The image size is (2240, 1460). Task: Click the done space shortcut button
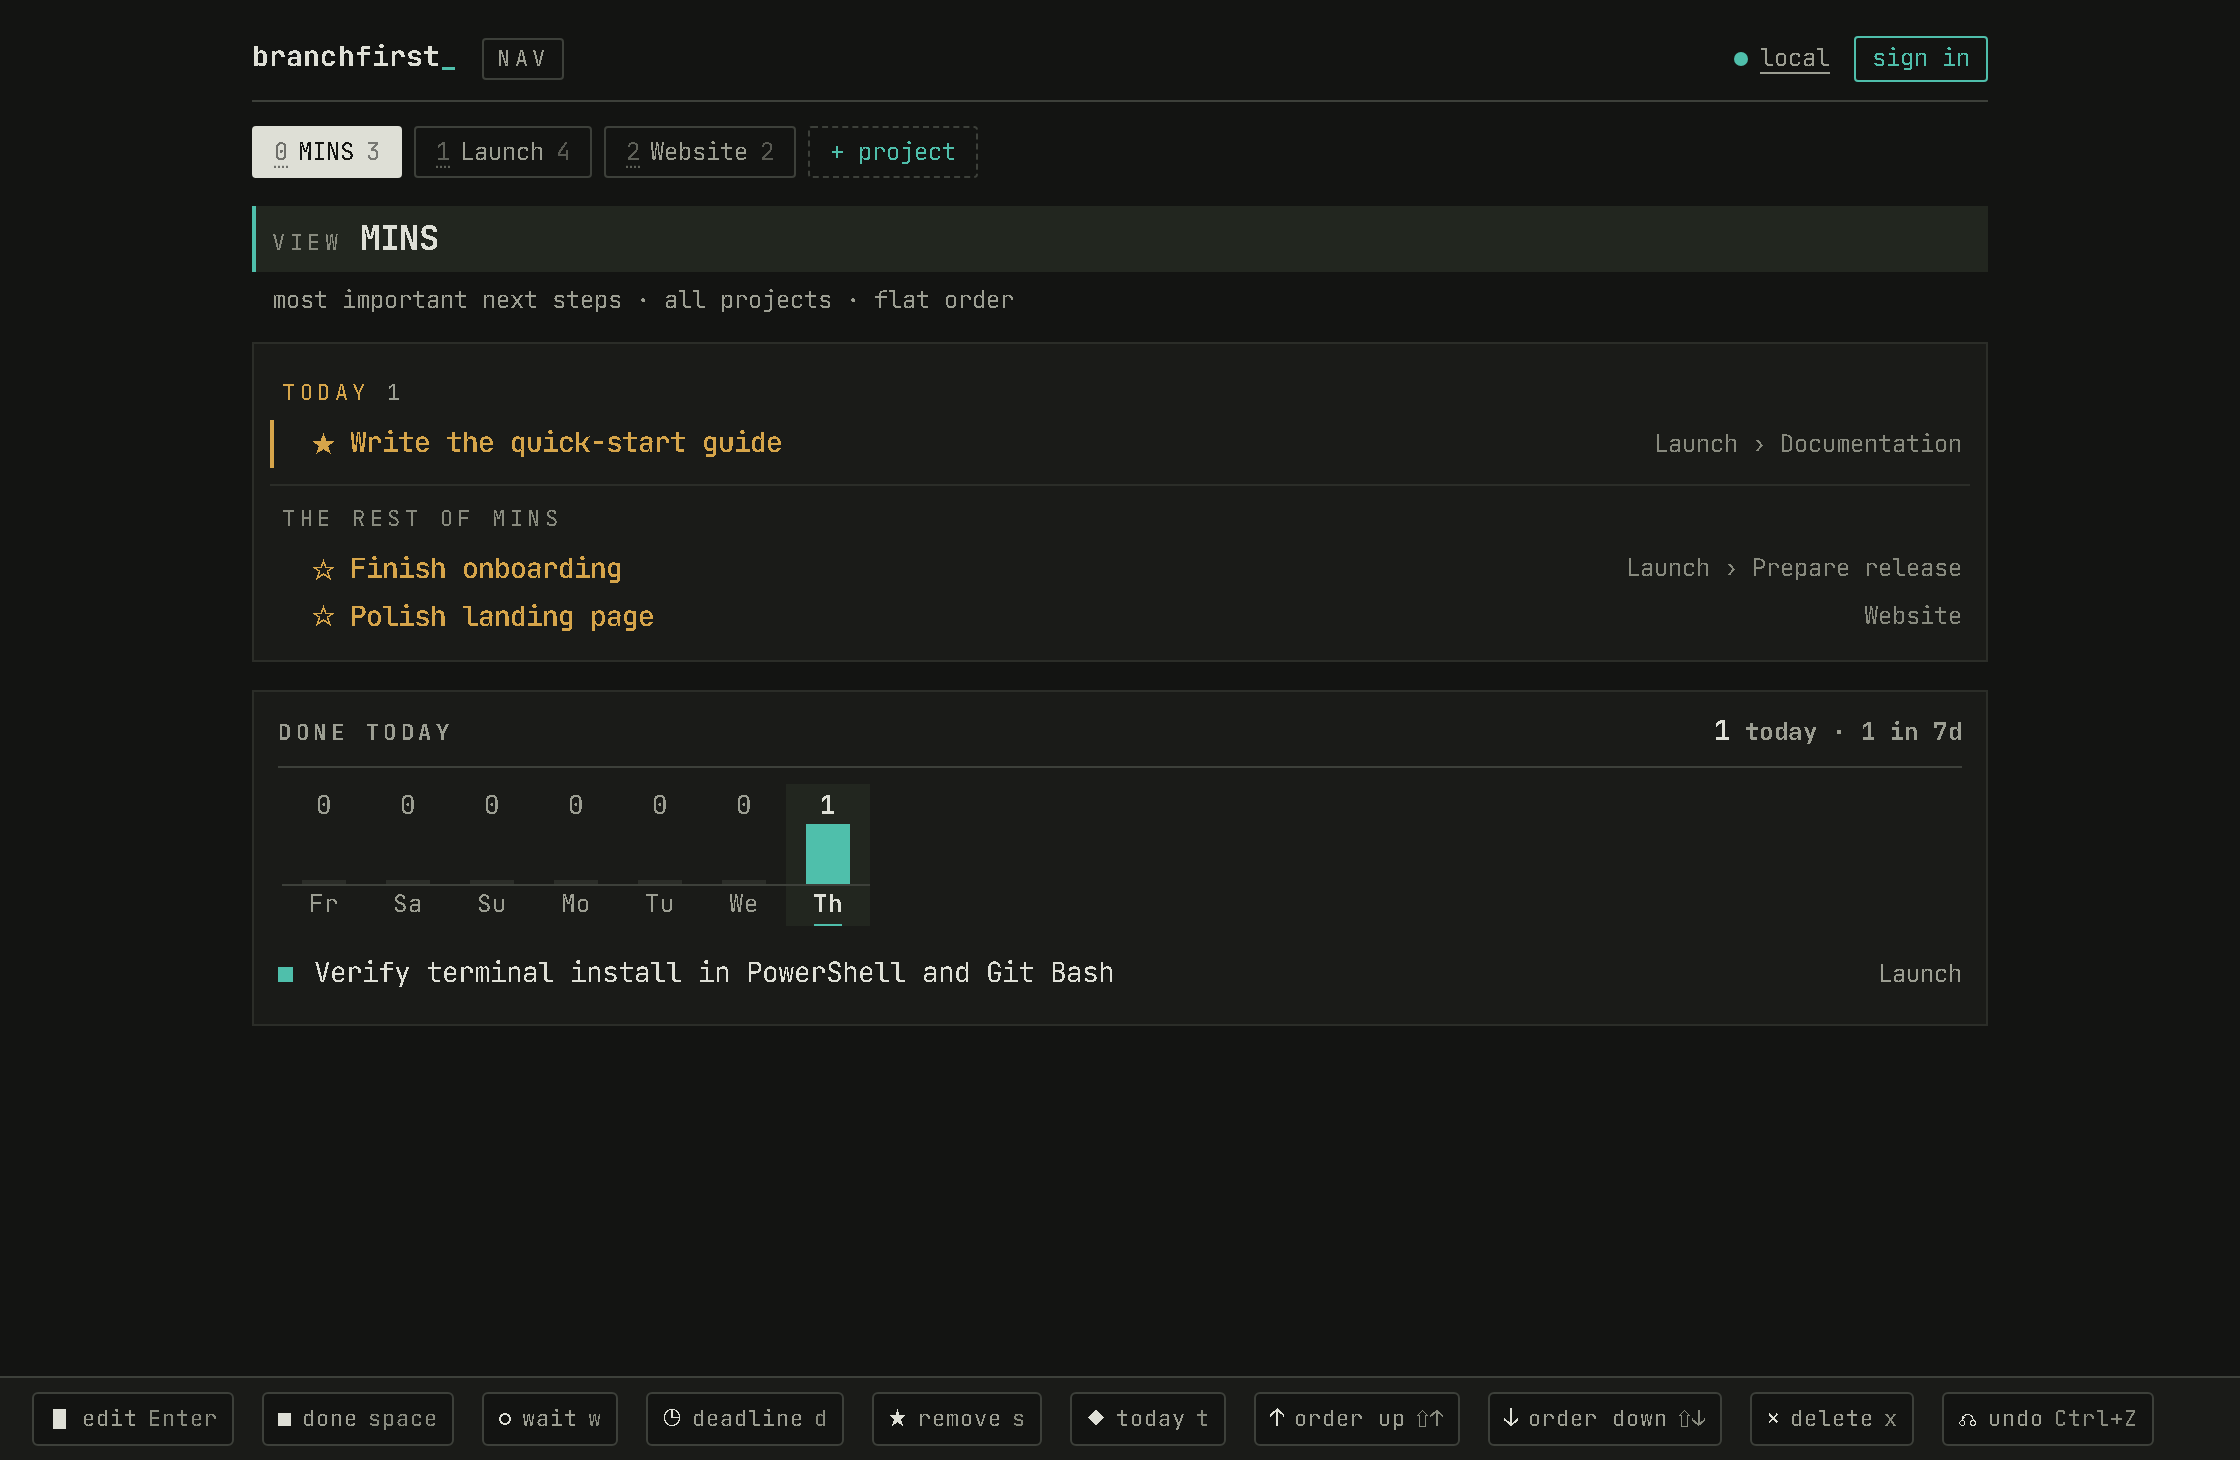tap(358, 1419)
